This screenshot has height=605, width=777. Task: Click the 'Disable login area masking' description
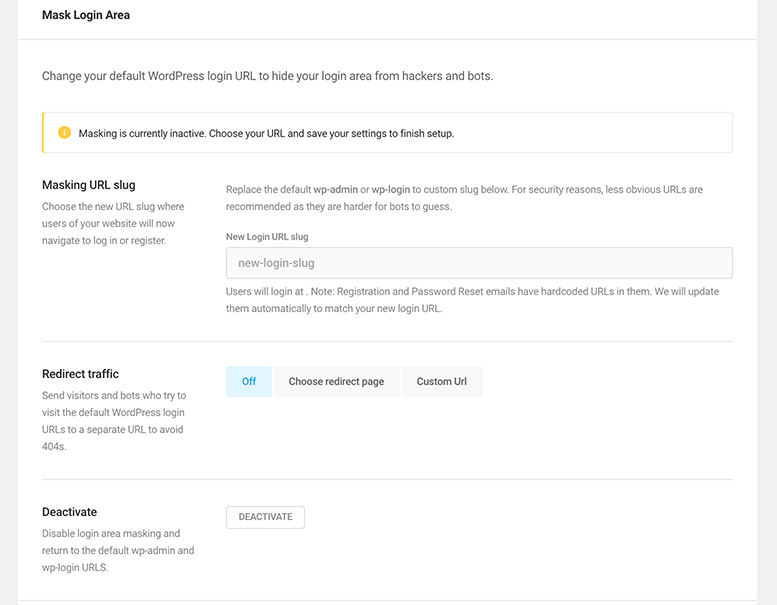tap(117, 550)
